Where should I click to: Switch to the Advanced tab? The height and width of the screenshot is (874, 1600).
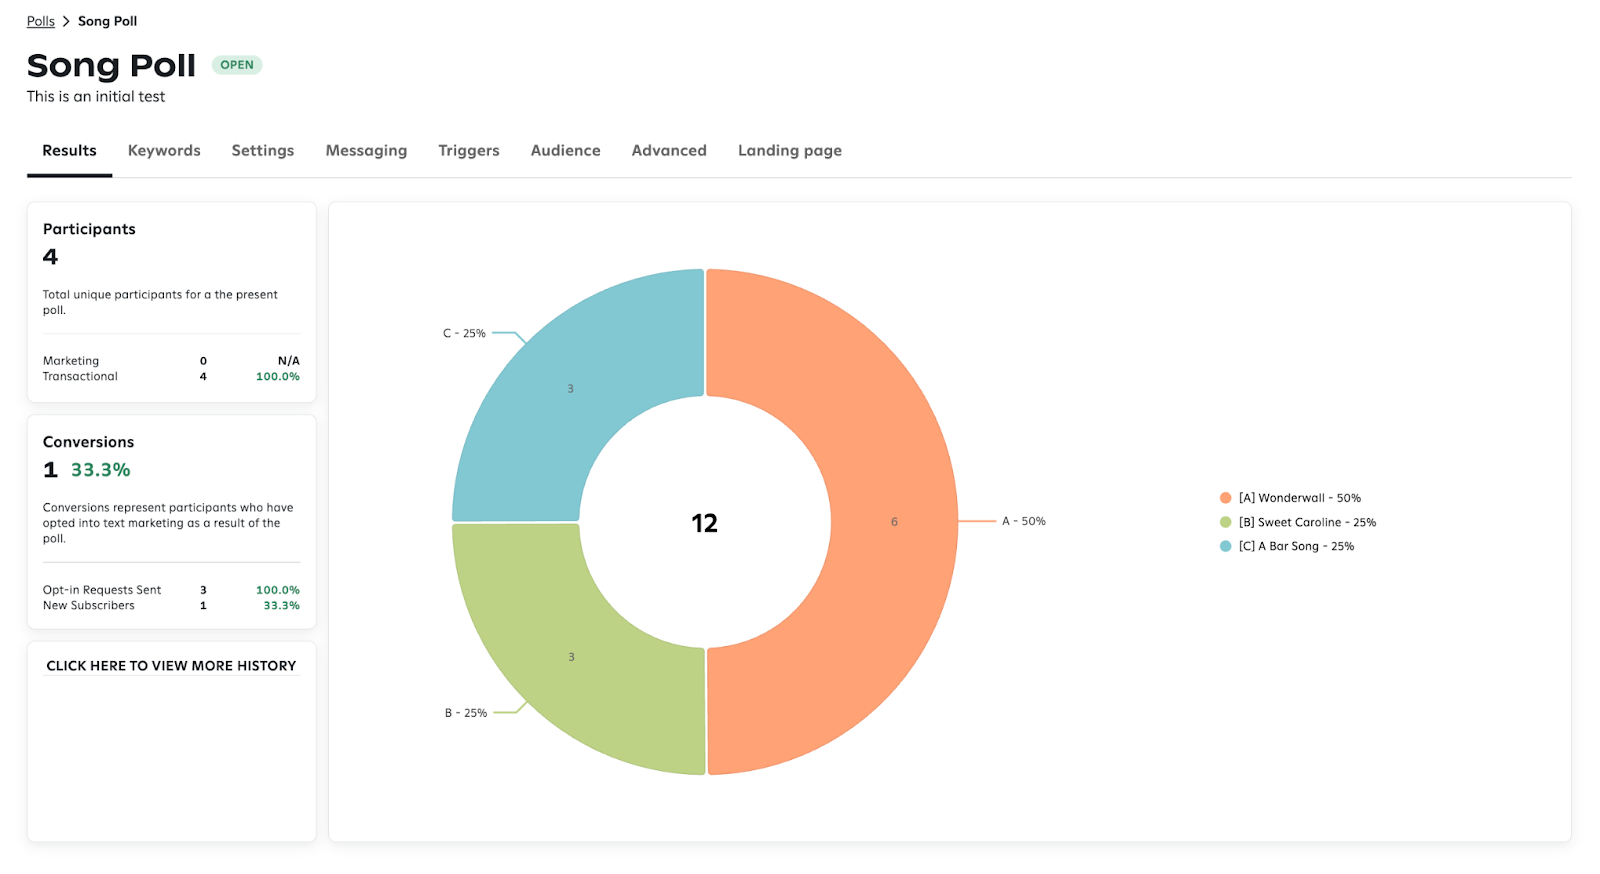pyautogui.click(x=669, y=151)
